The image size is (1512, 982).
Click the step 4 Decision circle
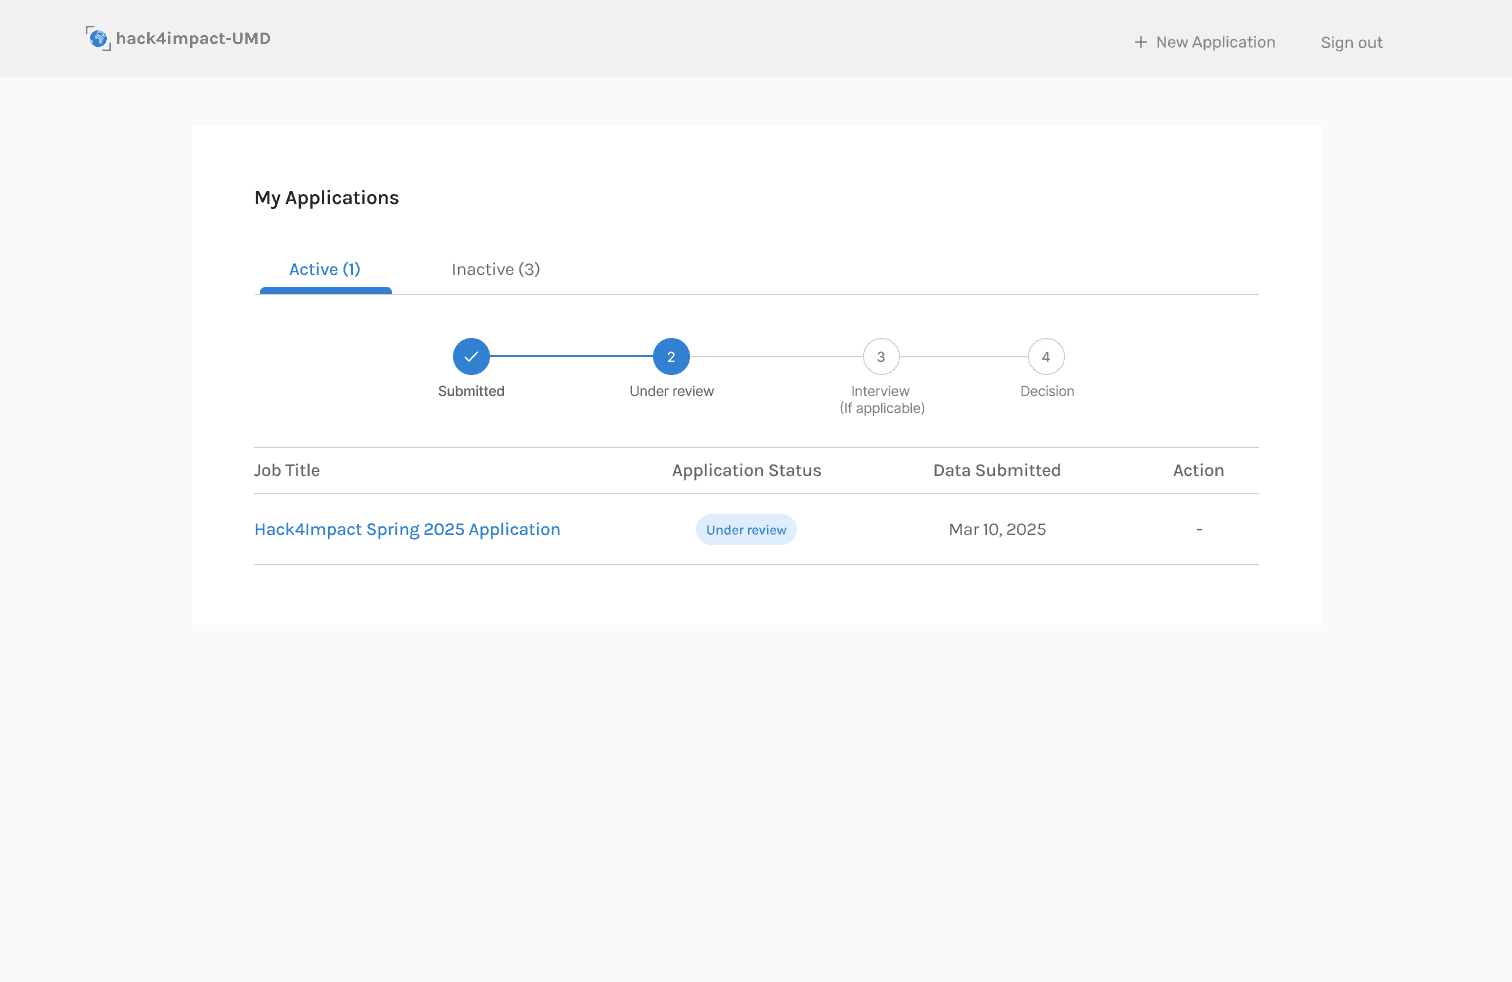[1046, 356]
